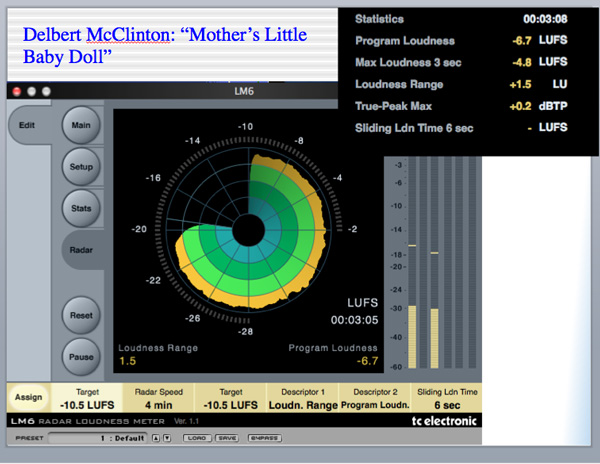
Task: Click the first channel level meter bar
Action: 412,262
